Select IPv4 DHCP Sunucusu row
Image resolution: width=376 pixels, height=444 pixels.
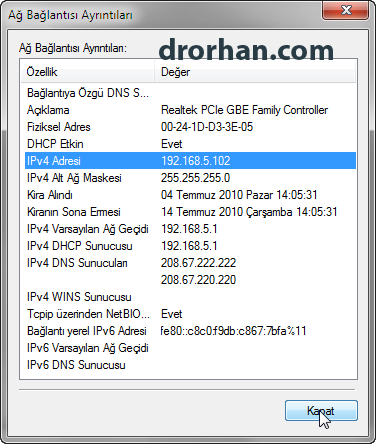(x=190, y=246)
